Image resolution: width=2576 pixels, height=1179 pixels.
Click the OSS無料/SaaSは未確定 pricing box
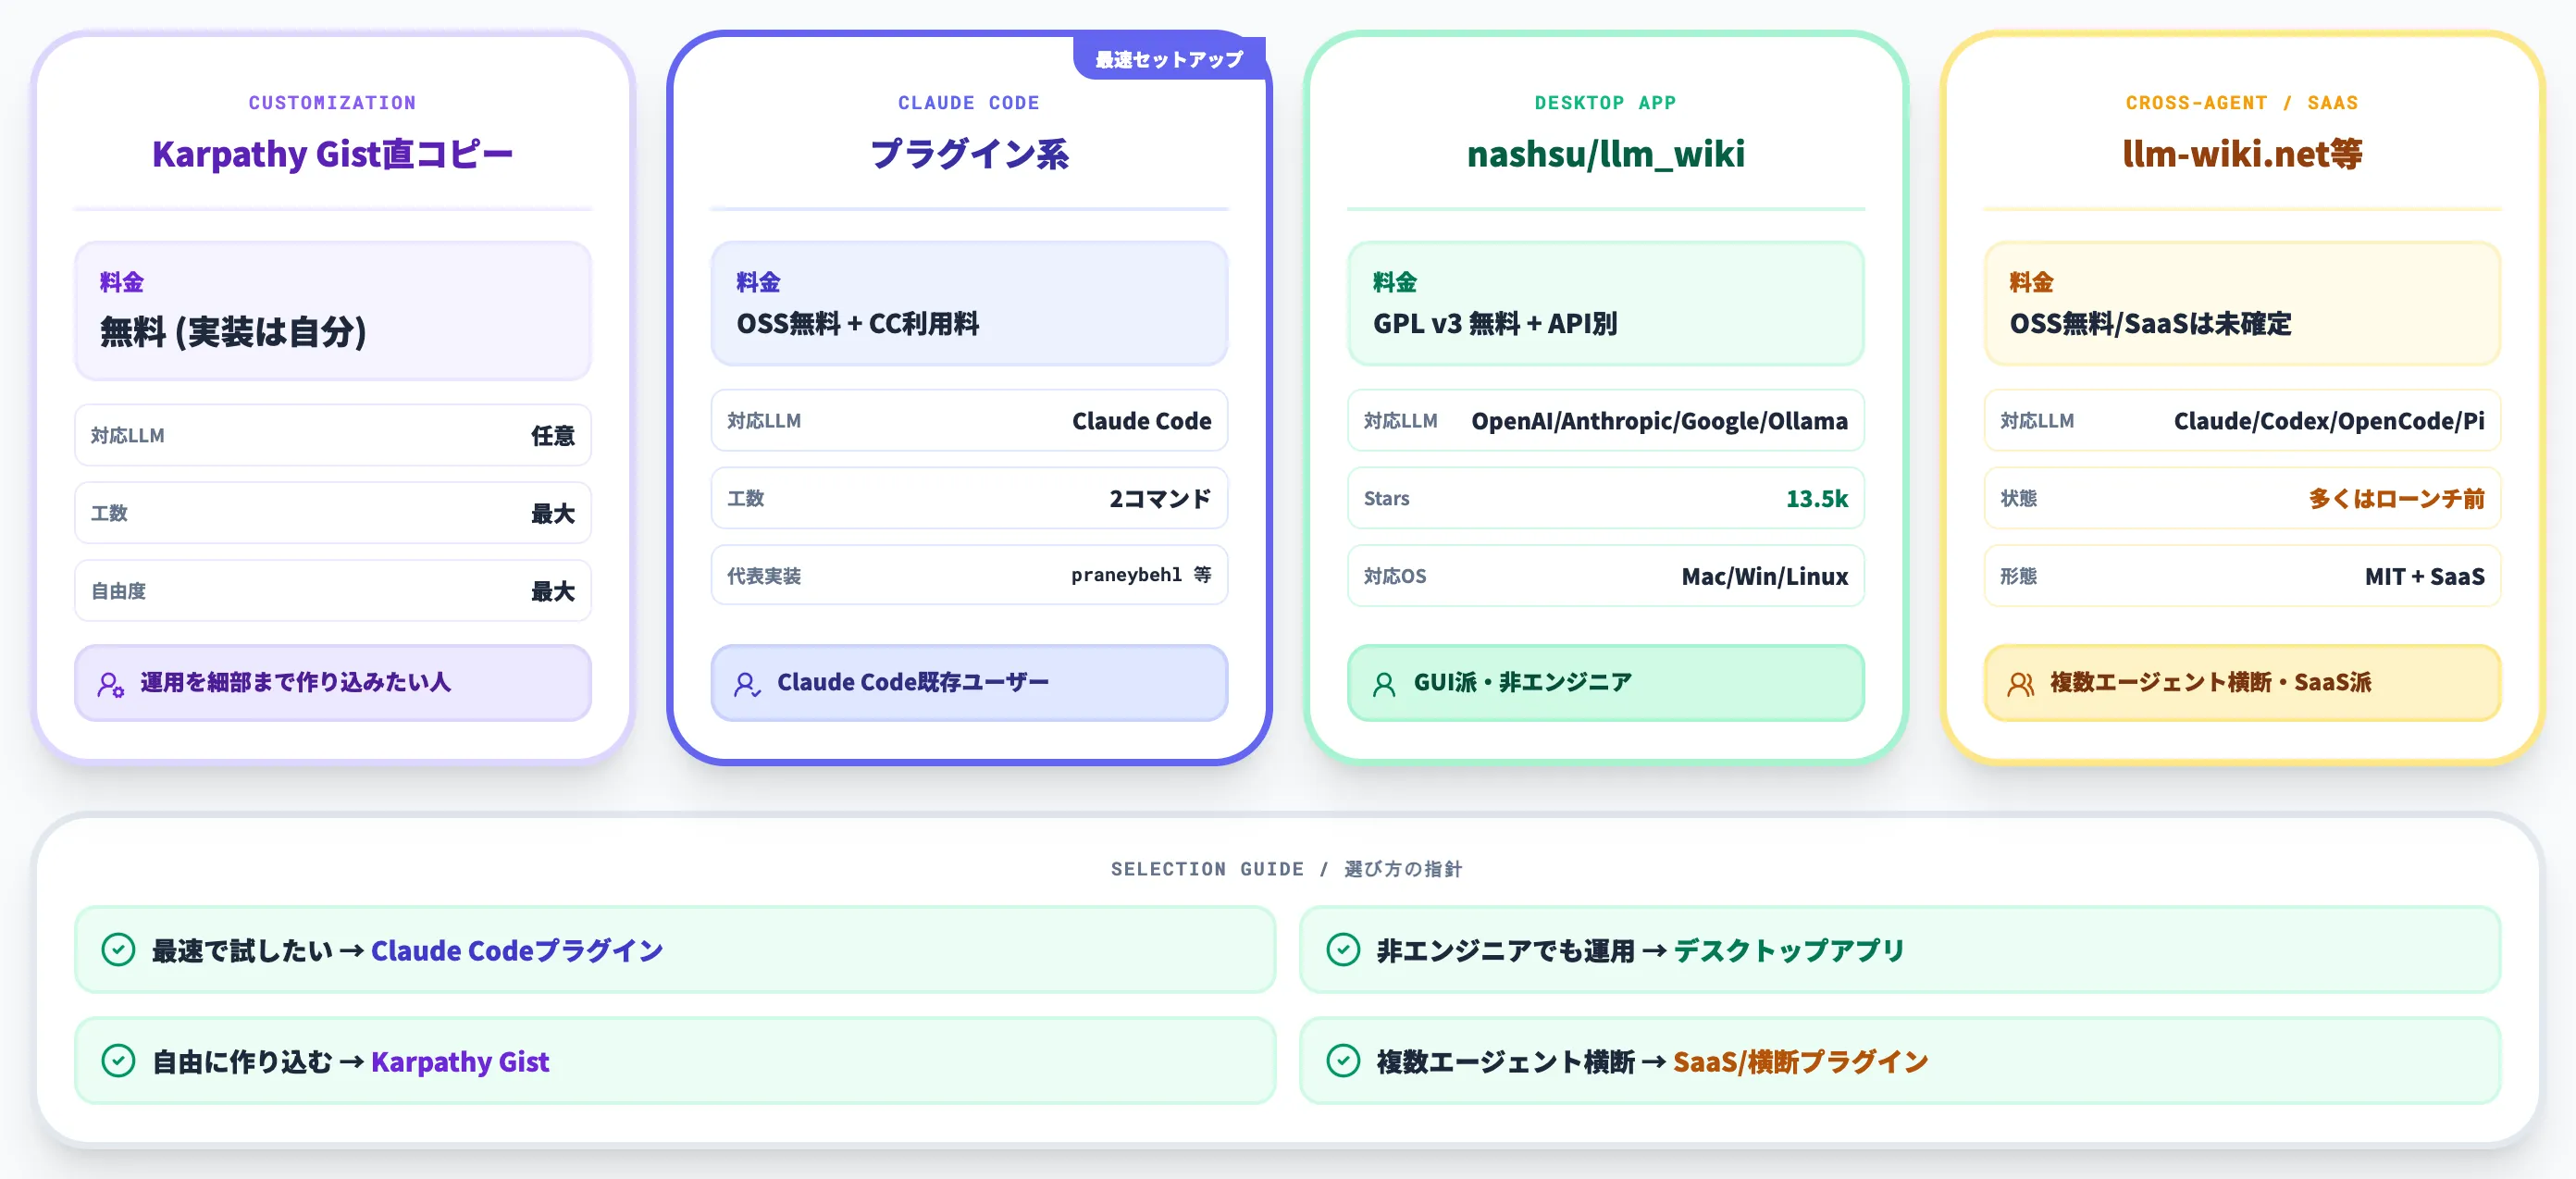[x=2242, y=303]
